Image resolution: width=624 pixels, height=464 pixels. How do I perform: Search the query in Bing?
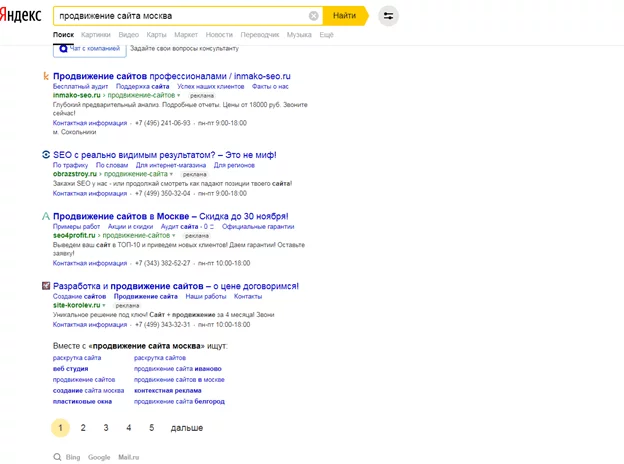(73, 457)
